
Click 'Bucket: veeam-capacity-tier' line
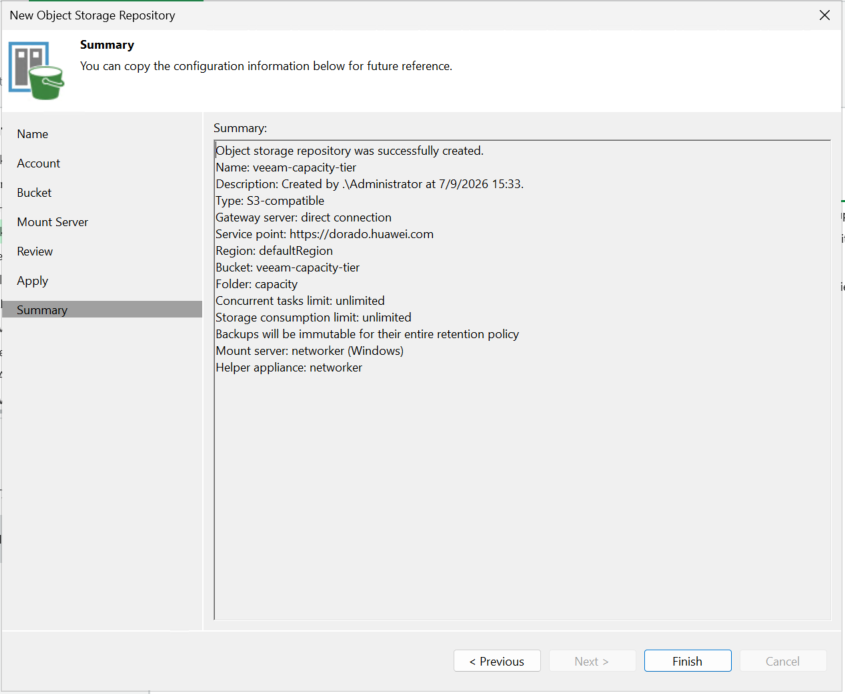(287, 268)
